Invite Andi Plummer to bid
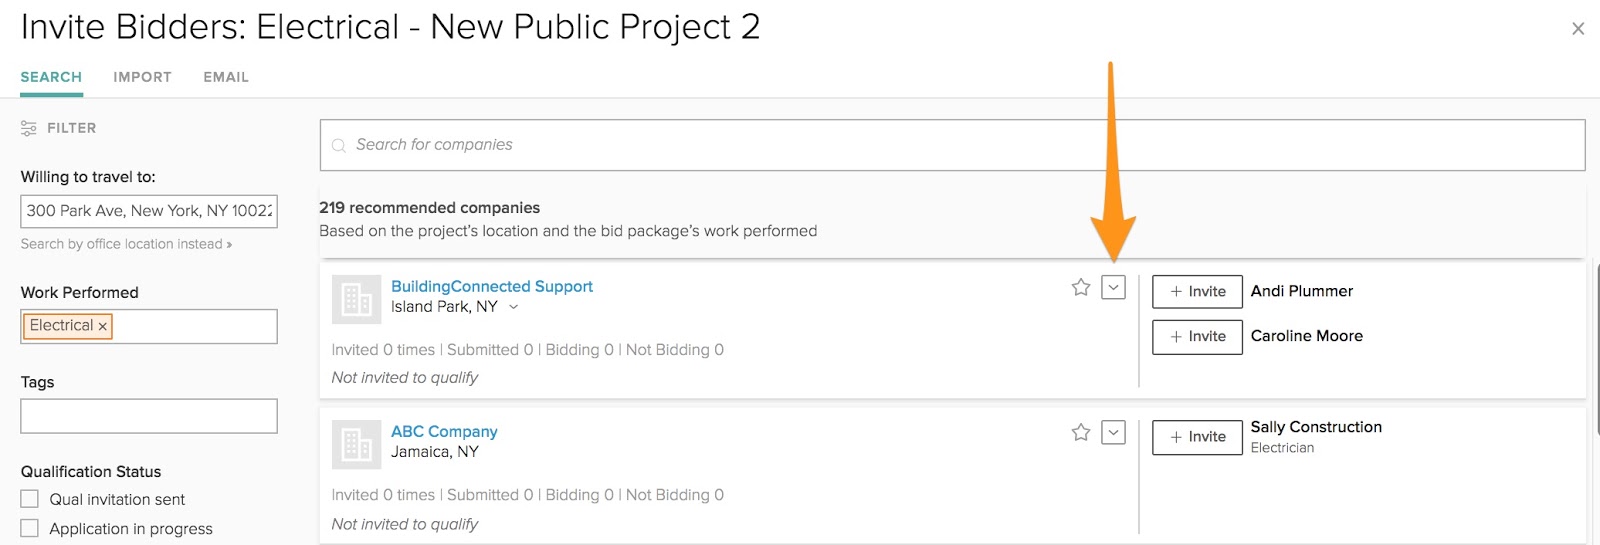Screen dimensions: 1600x545 [1197, 291]
